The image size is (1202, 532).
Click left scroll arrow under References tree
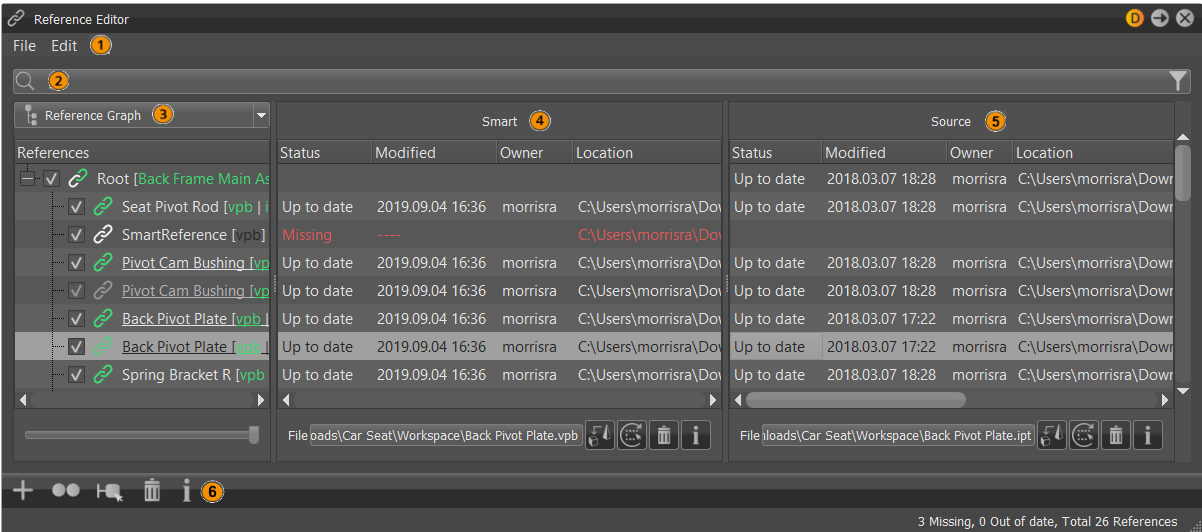click(x=23, y=399)
